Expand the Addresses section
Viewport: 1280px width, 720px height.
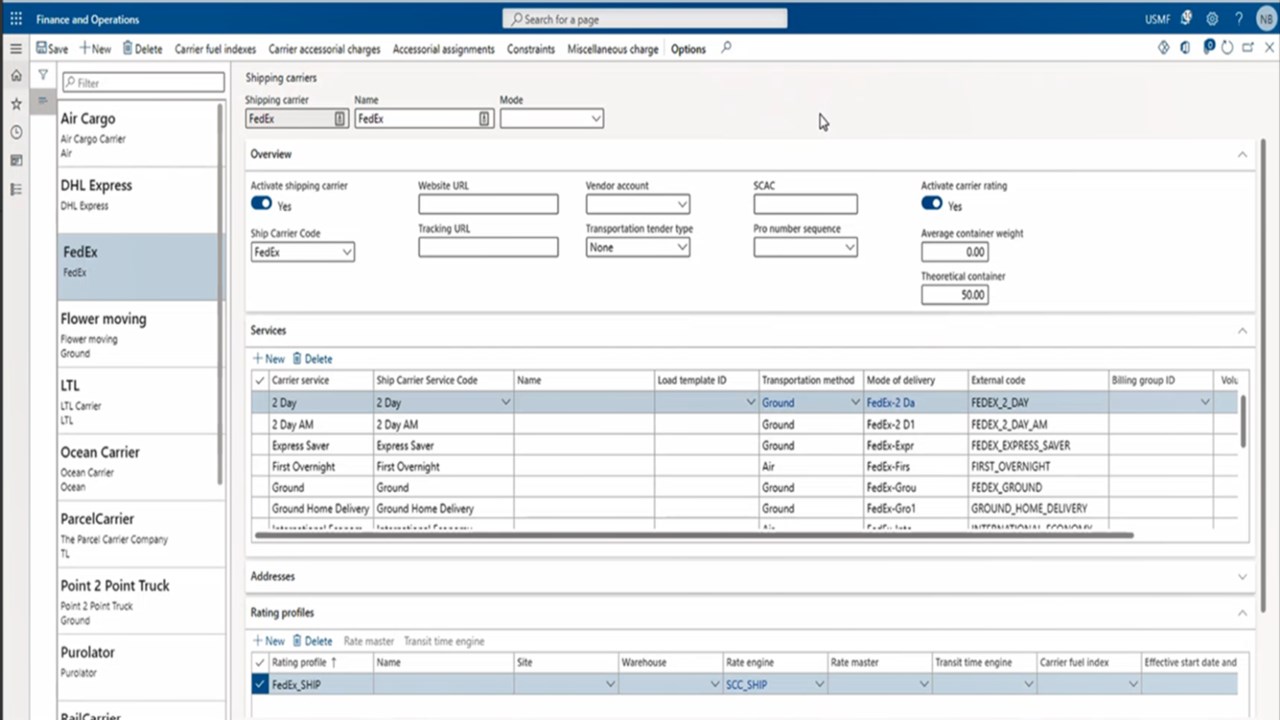coord(1242,577)
